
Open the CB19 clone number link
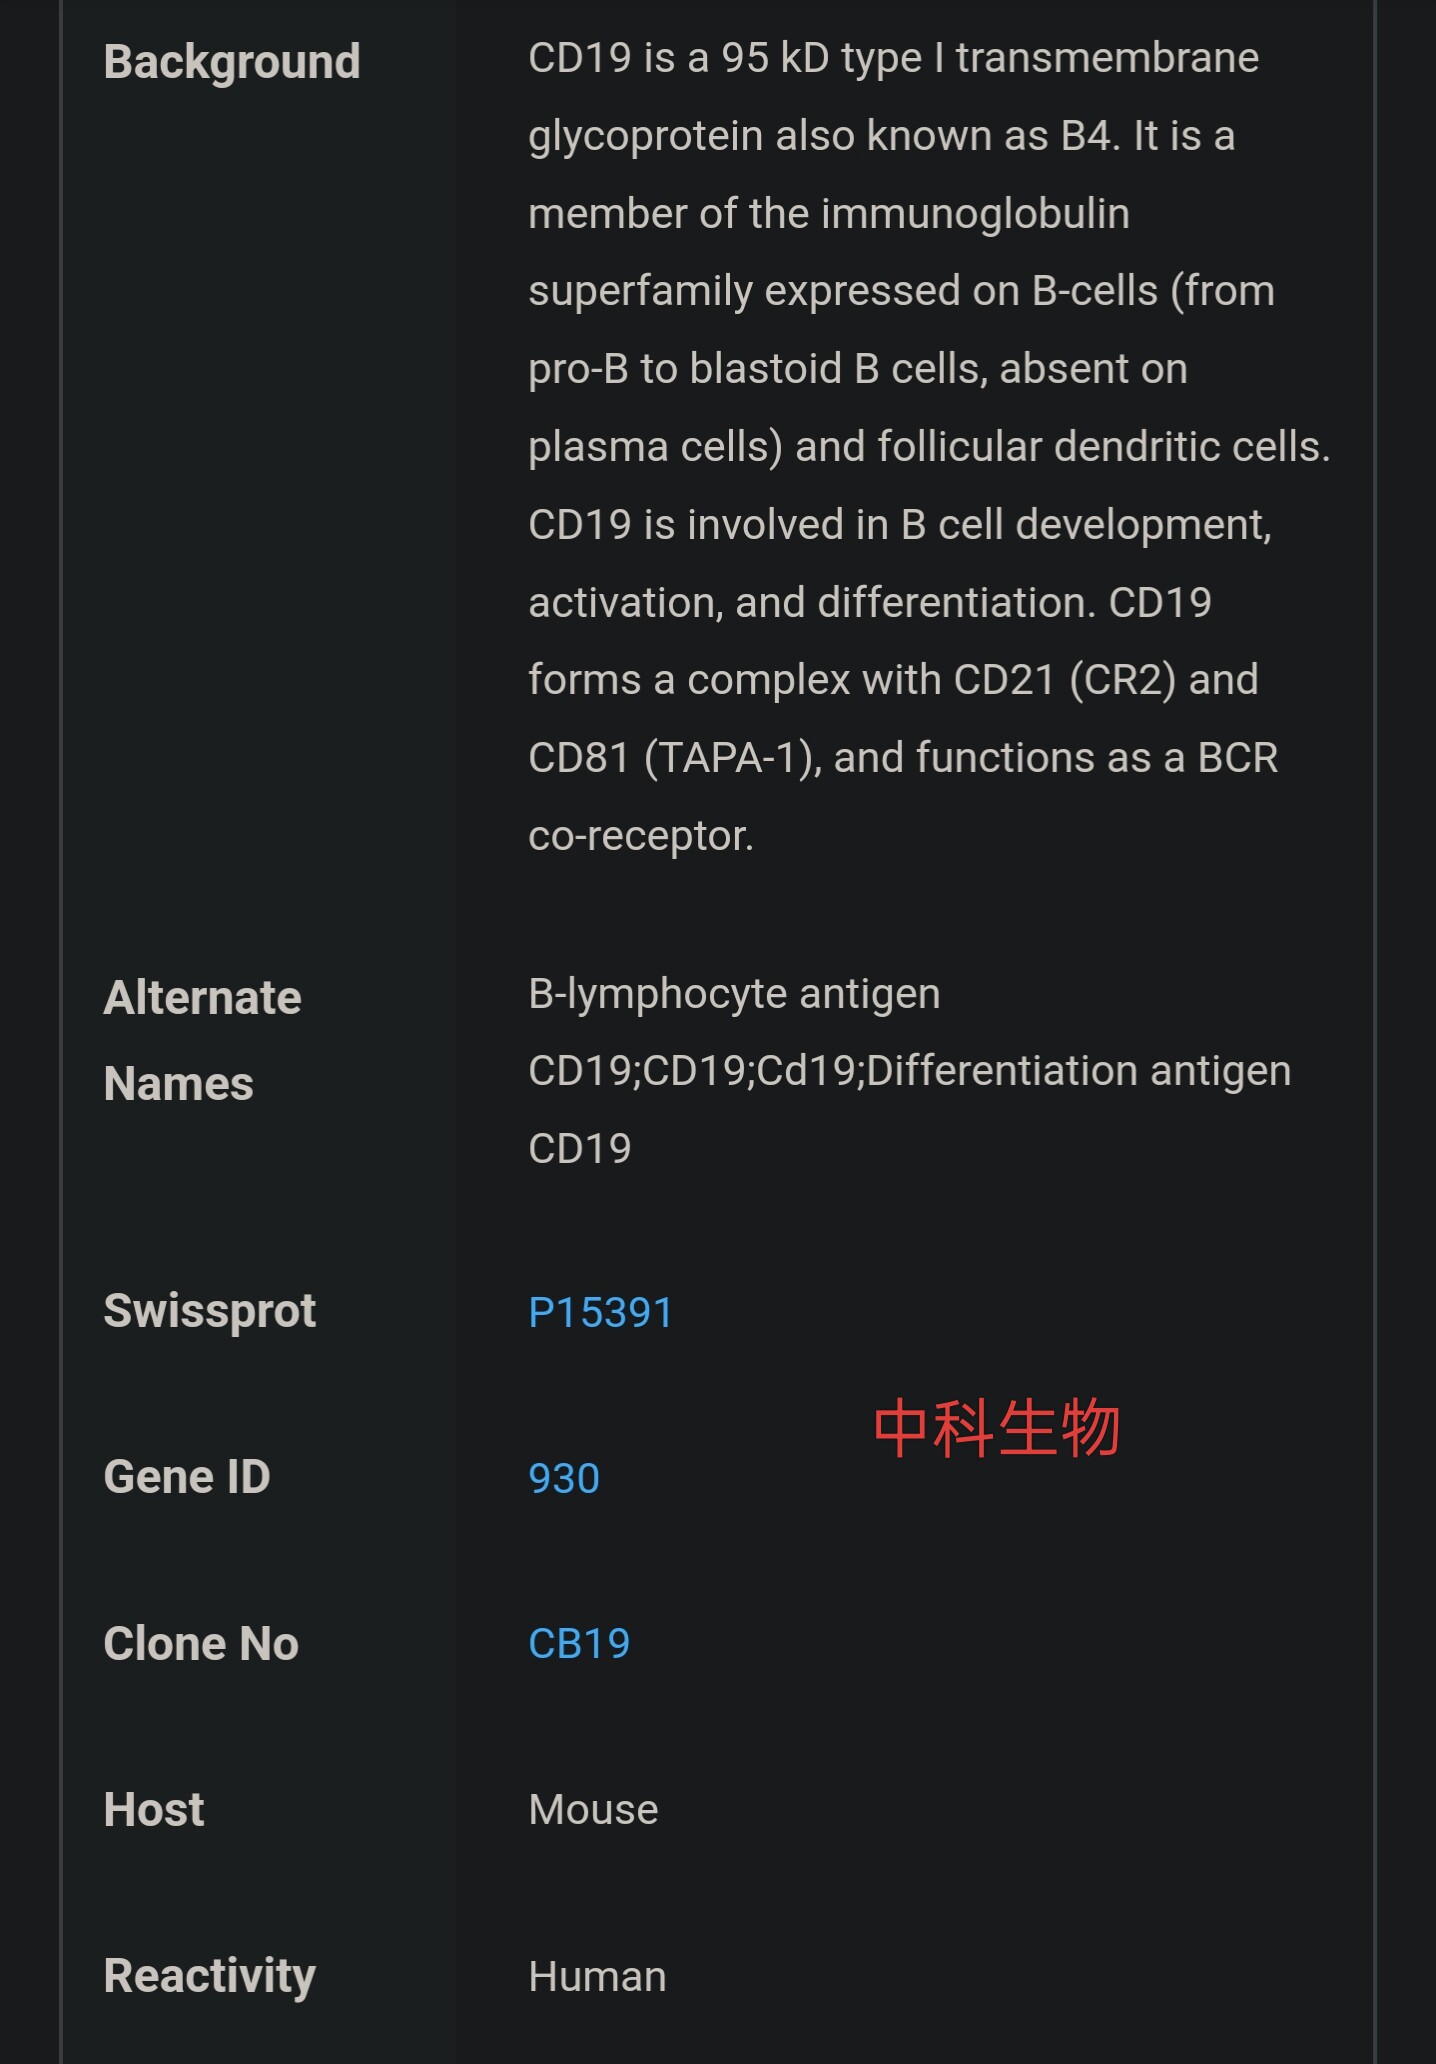tap(579, 1643)
